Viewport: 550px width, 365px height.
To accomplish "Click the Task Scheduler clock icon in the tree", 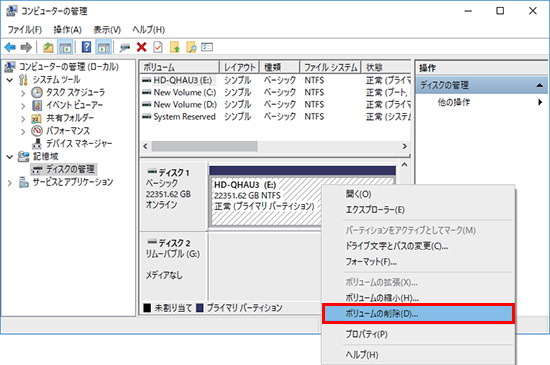I will [37, 93].
